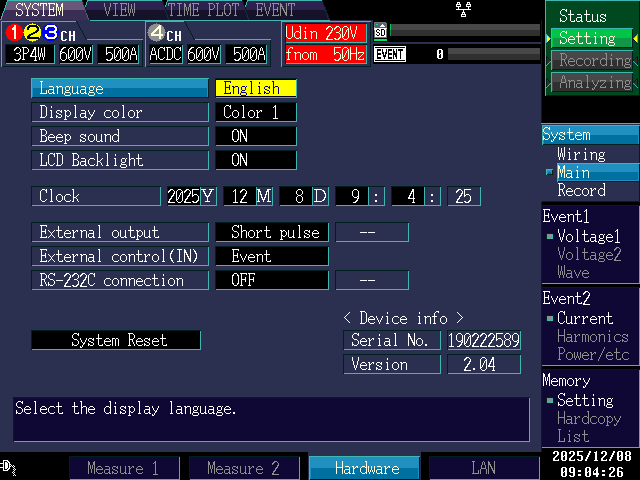Toggle the Beep sound ON setting
The width and height of the screenshot is (640, 480).
click(x=255, y=136)
